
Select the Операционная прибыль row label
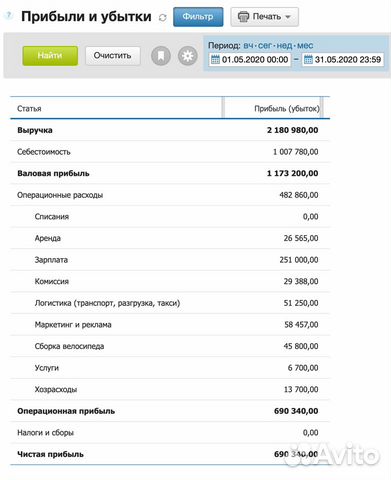pyautogui.click(x=66, y=411)
